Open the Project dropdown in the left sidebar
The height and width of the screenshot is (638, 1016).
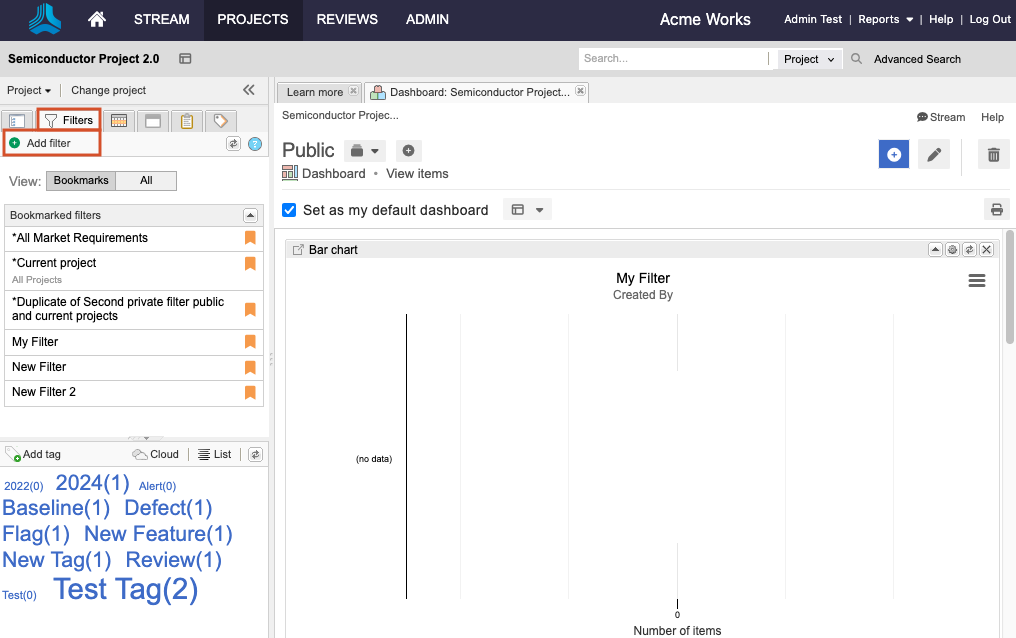28,90
